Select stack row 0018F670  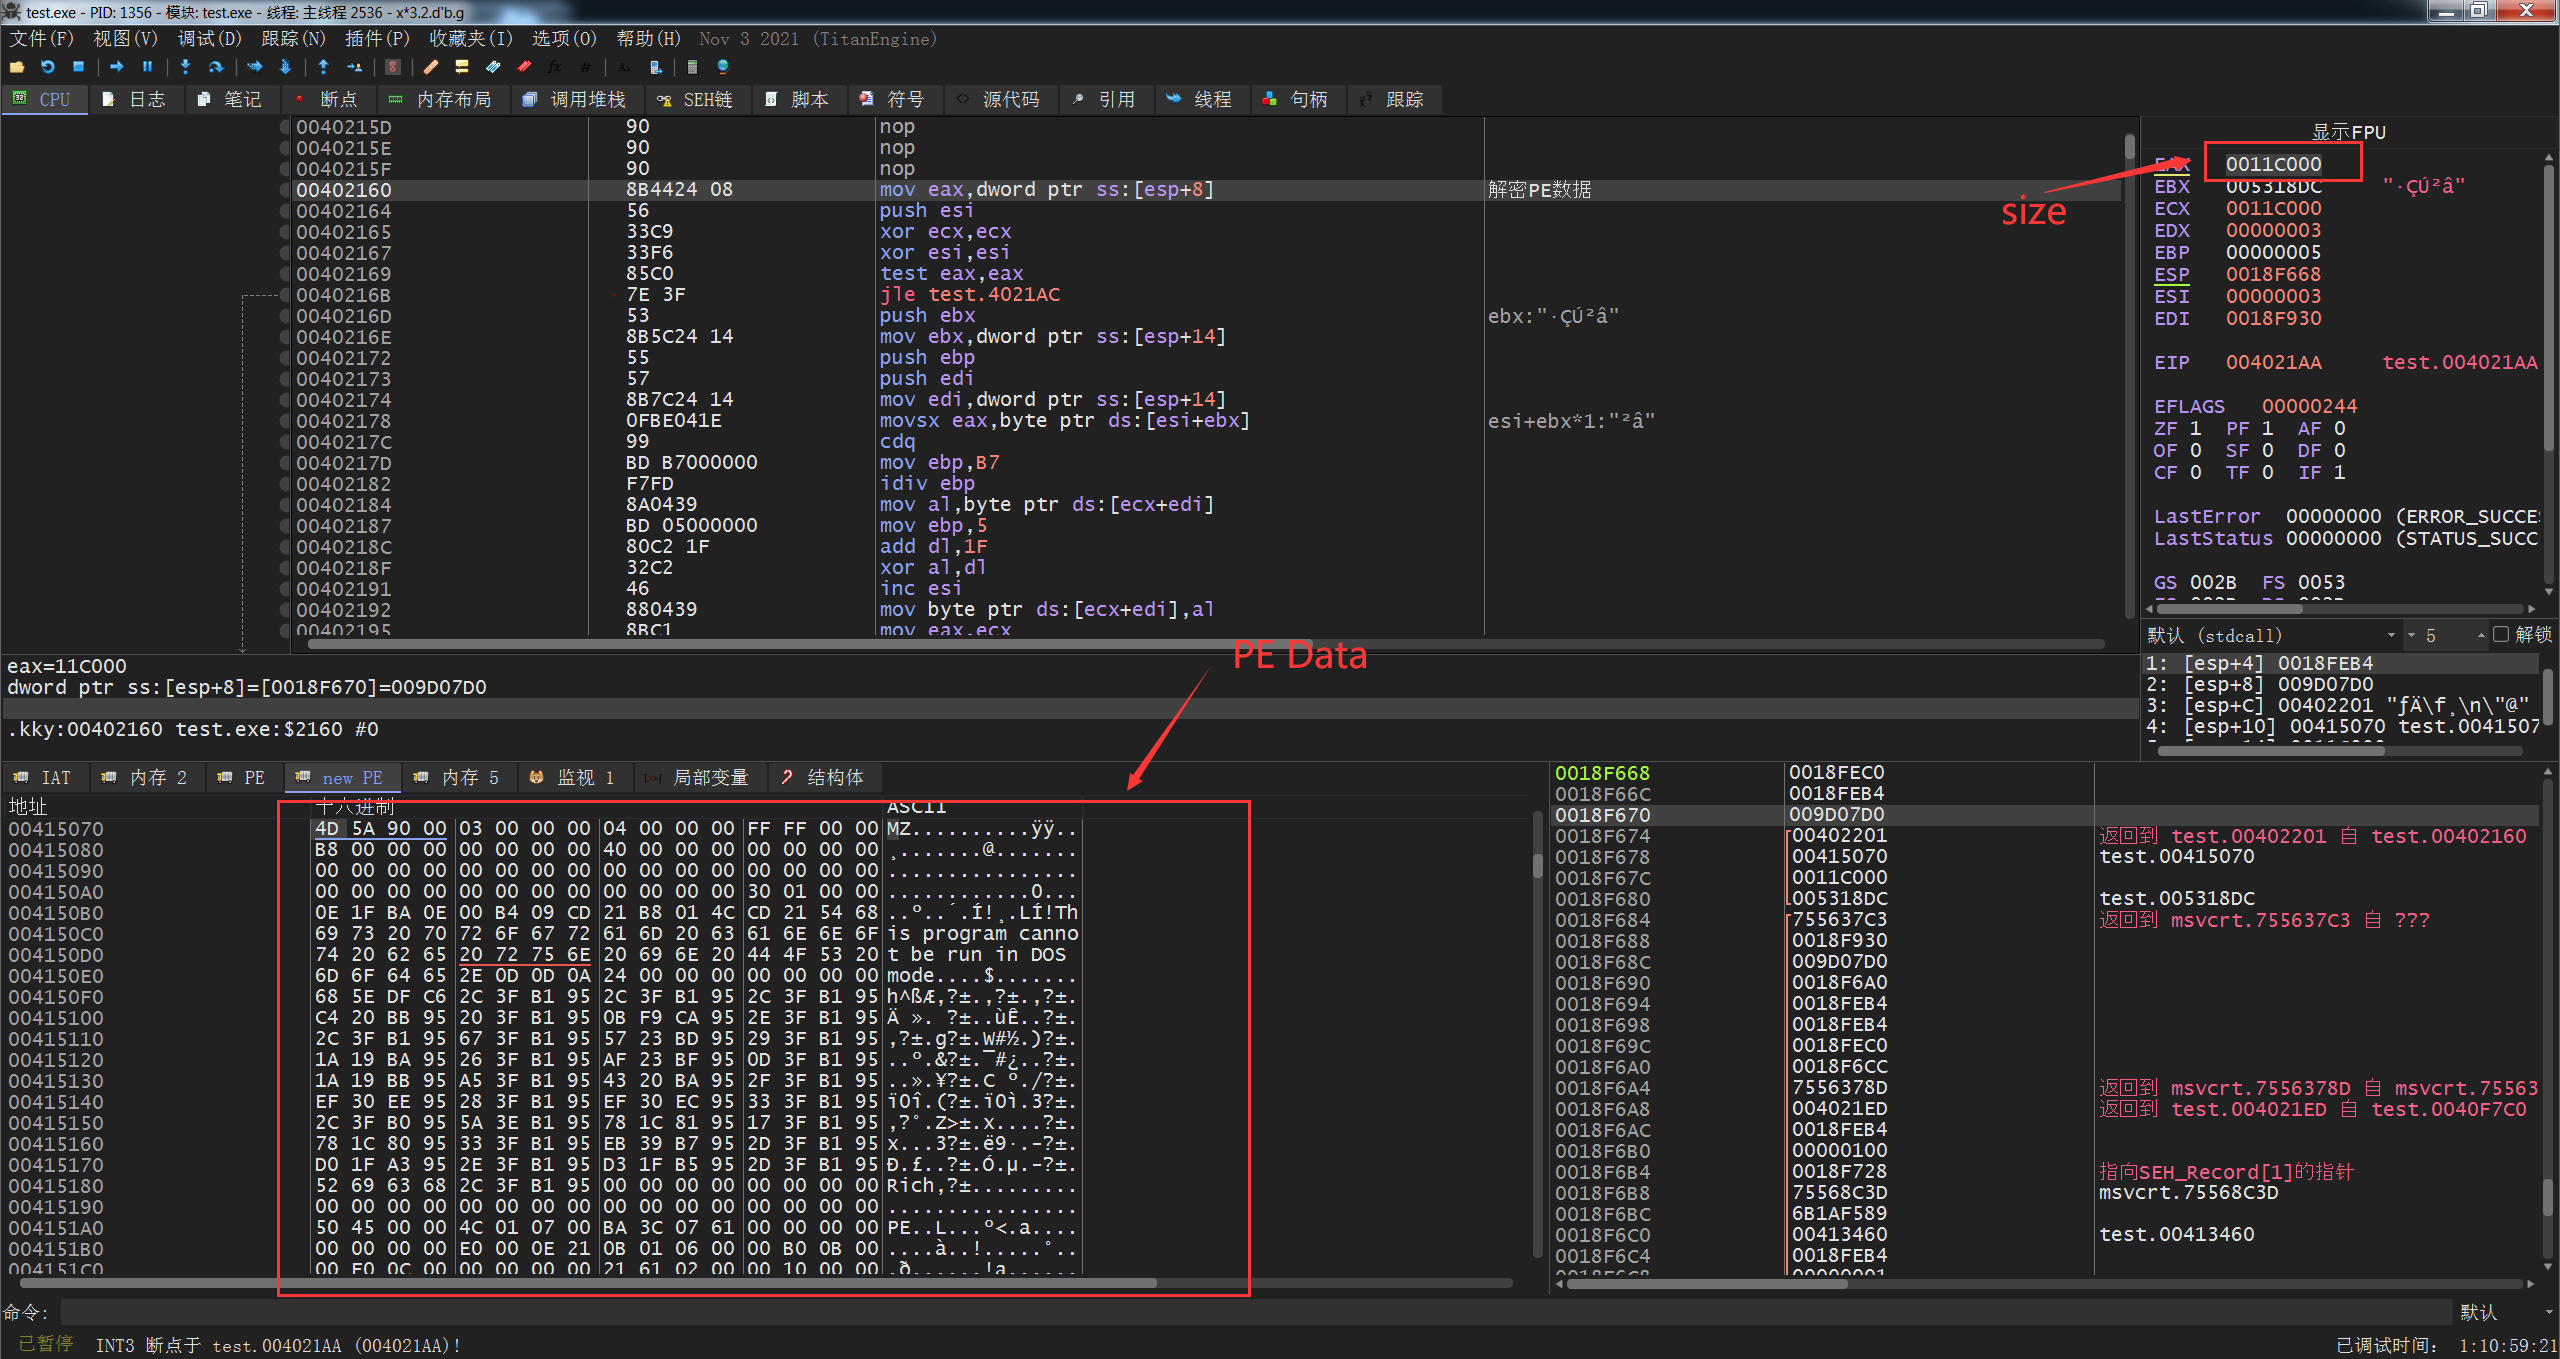pyautogui.click(x=2046, y=815)
